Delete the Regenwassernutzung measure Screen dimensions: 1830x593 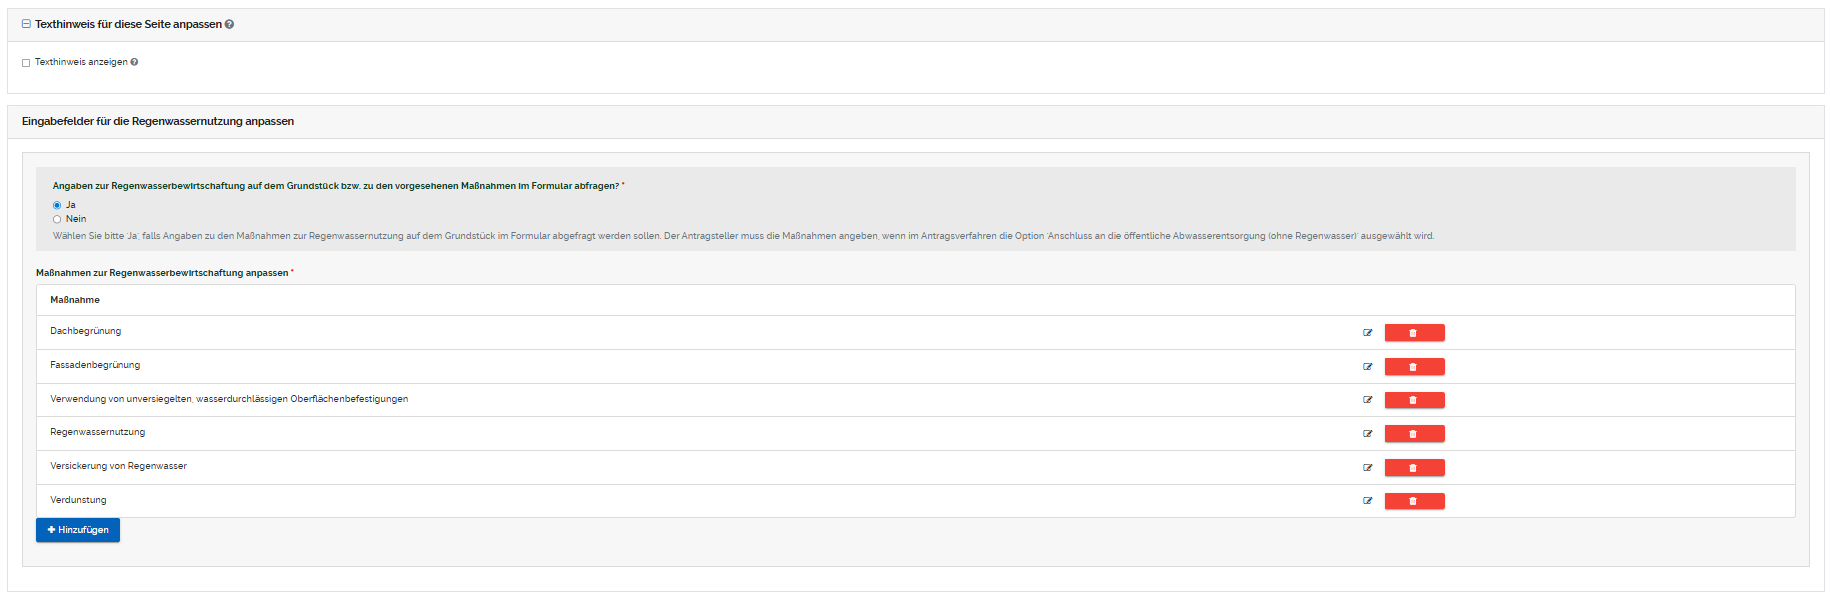pos(1413,434)
